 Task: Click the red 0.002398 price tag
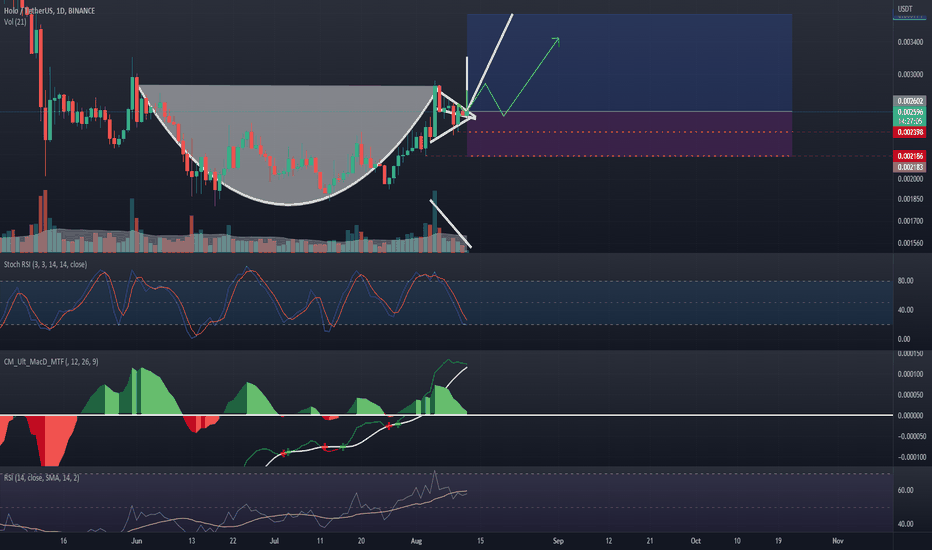click(x=910, y=132)
